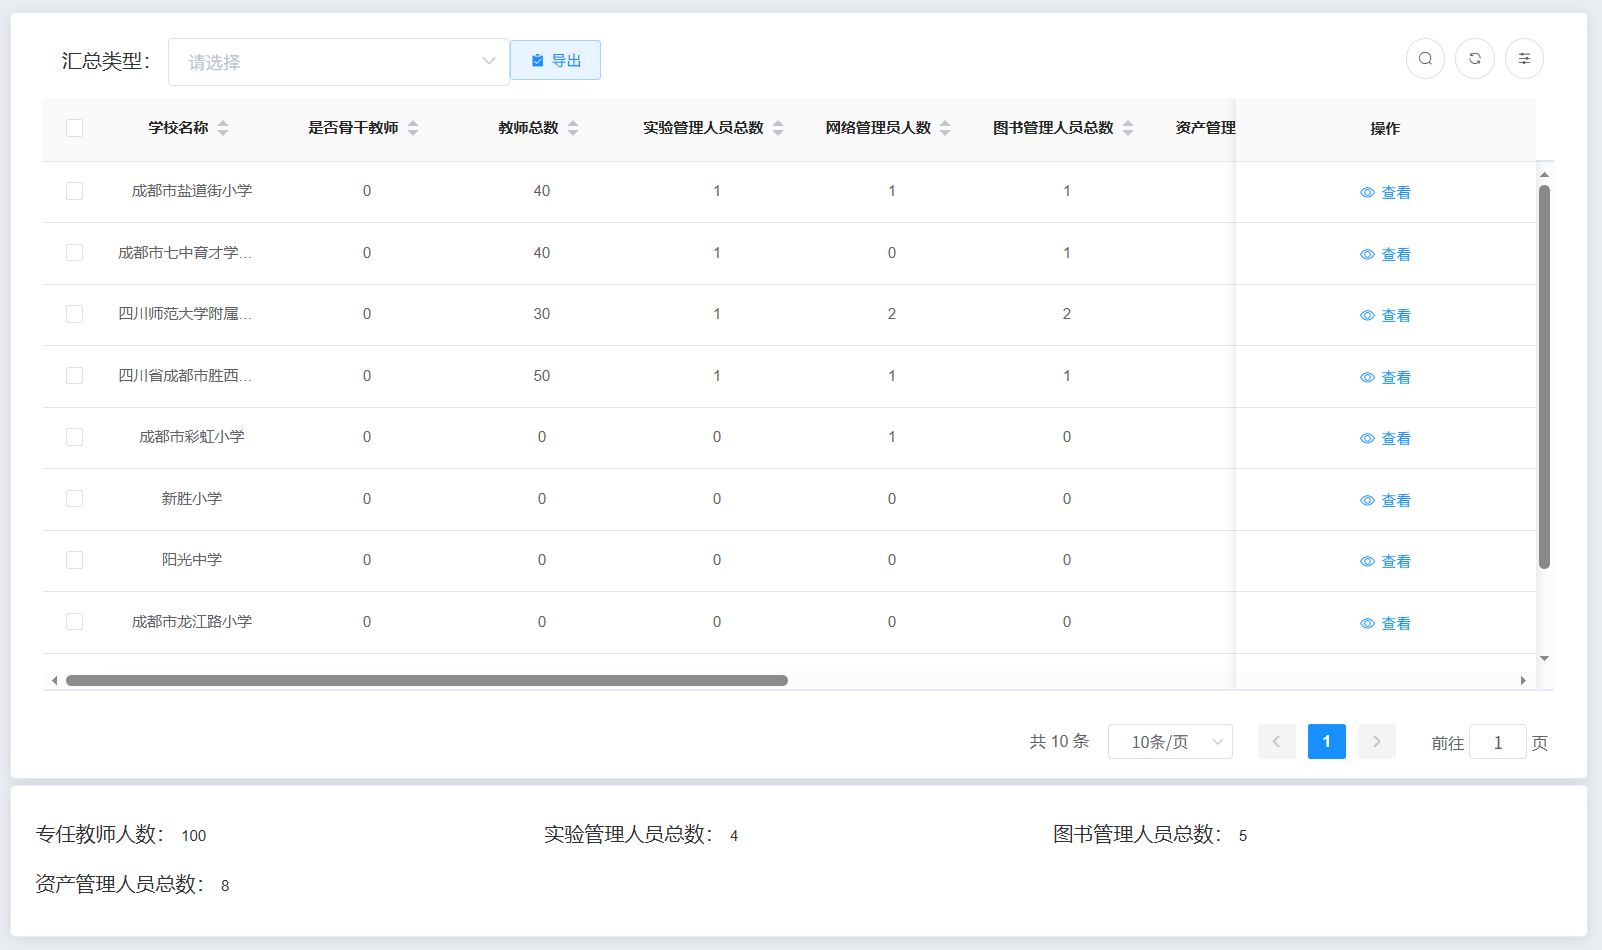Click the 导出 export button

(555, 60)
